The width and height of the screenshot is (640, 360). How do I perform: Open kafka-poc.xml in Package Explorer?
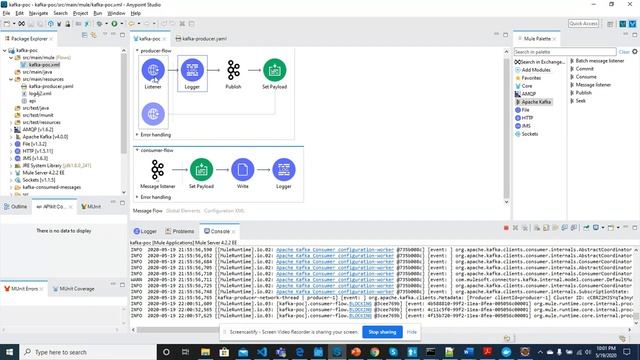40,64
